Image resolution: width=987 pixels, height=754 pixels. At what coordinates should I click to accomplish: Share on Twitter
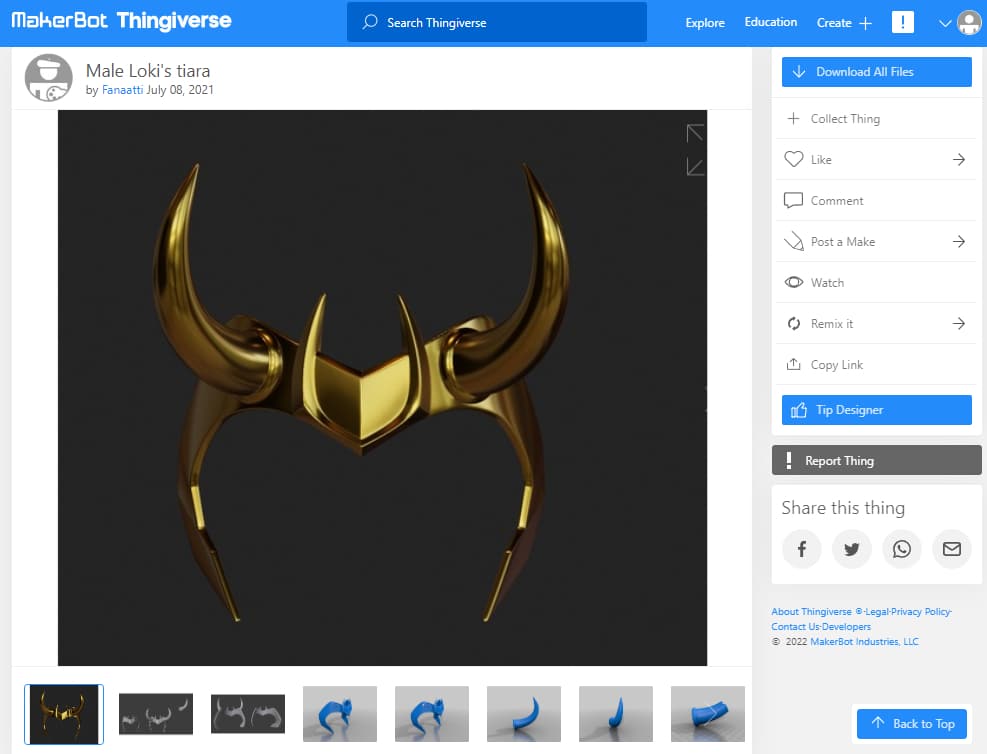852,549
